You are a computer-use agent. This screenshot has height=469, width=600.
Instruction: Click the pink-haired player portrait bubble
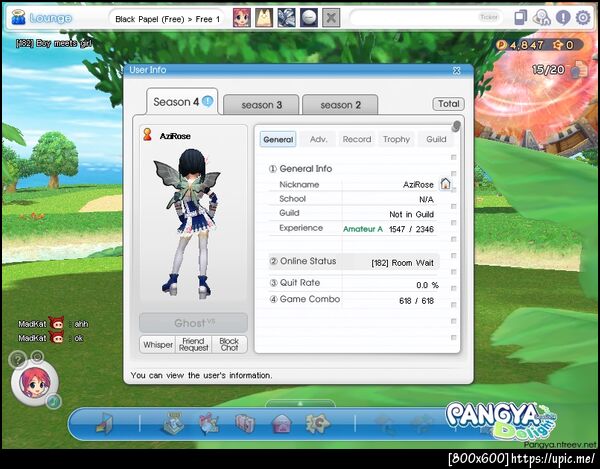pos(34,383)
